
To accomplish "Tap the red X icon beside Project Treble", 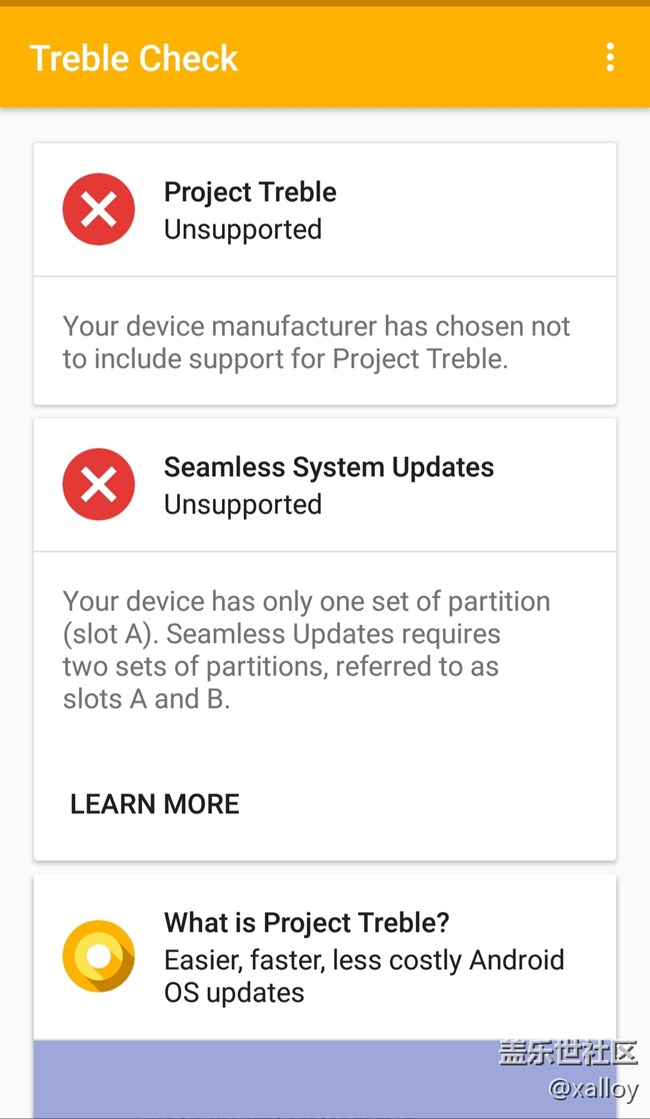I will [x=98, y=209].
